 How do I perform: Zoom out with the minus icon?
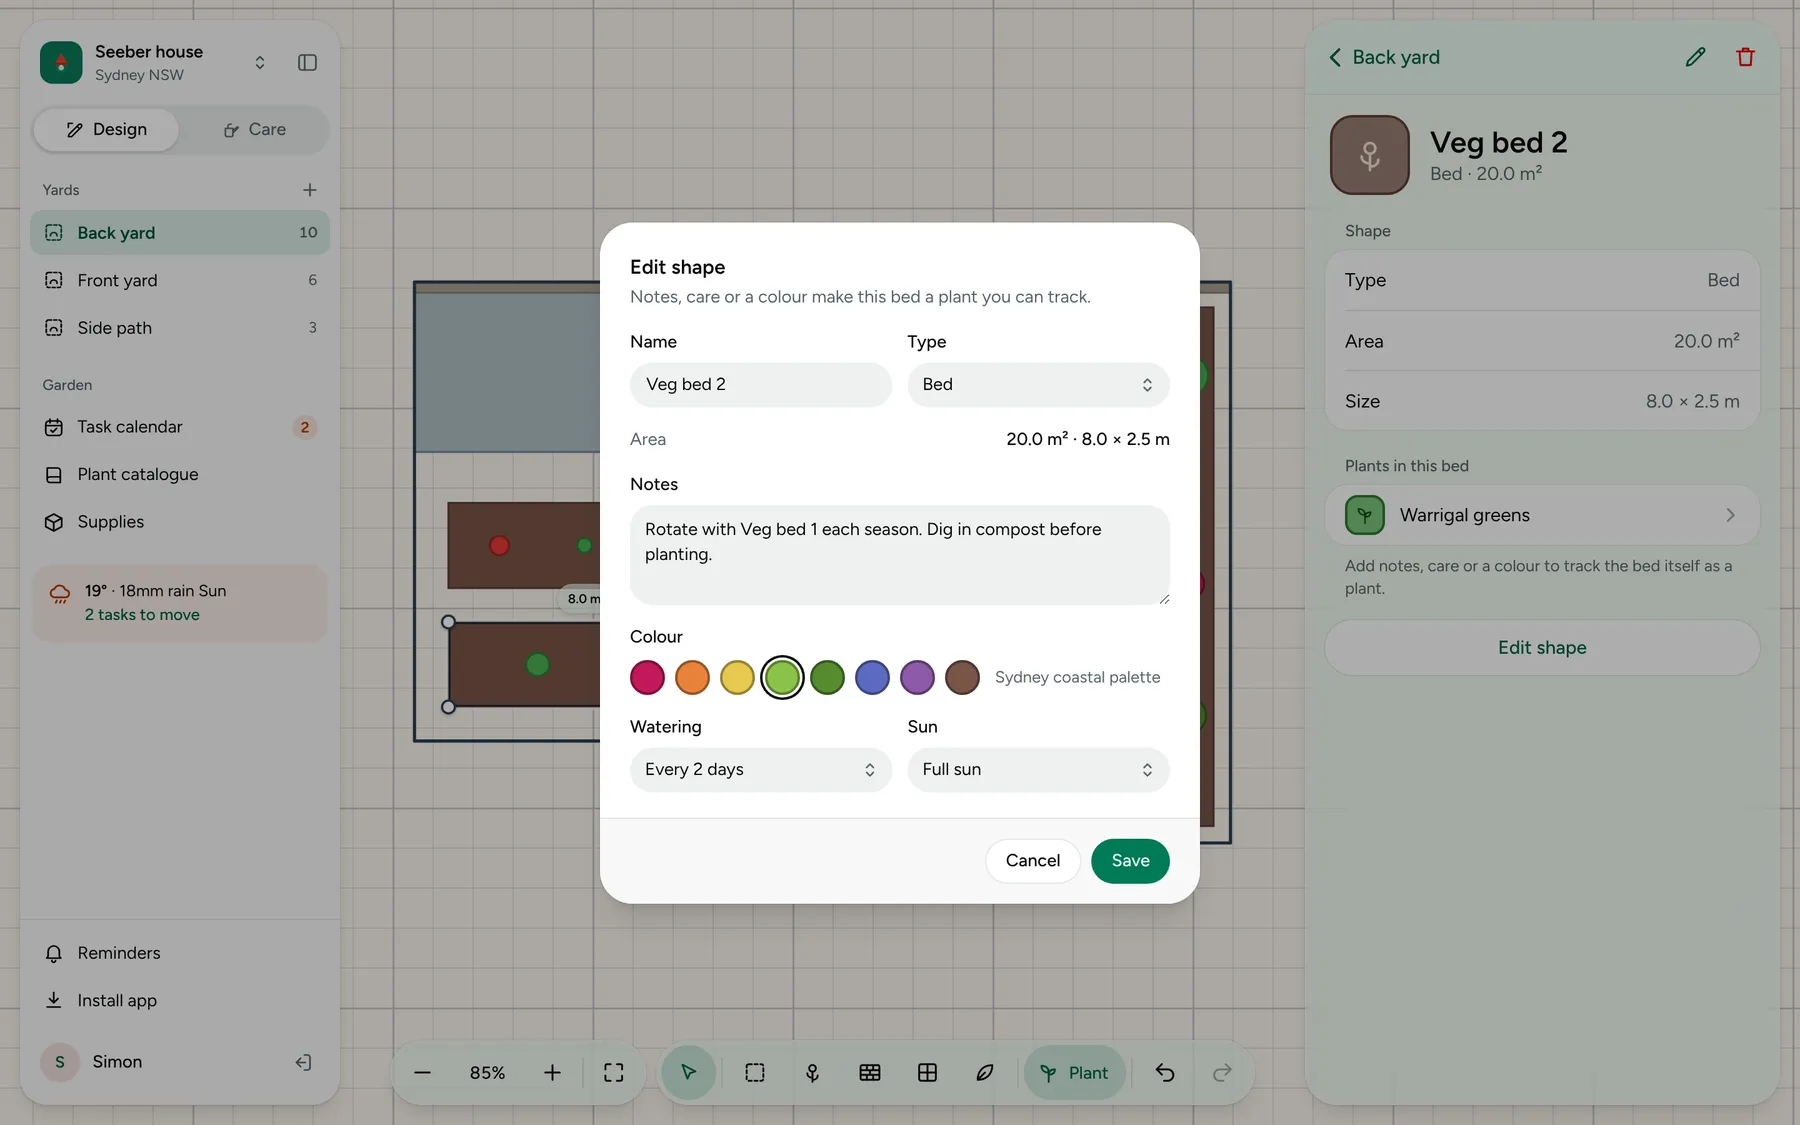(422, 1072)
